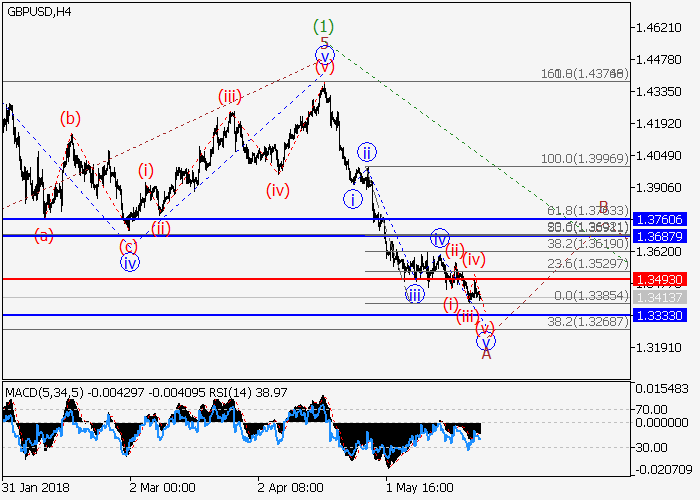This screenshot has width=700, height=500.
Task: Click the red A wave label
Action: click(486, 354)
